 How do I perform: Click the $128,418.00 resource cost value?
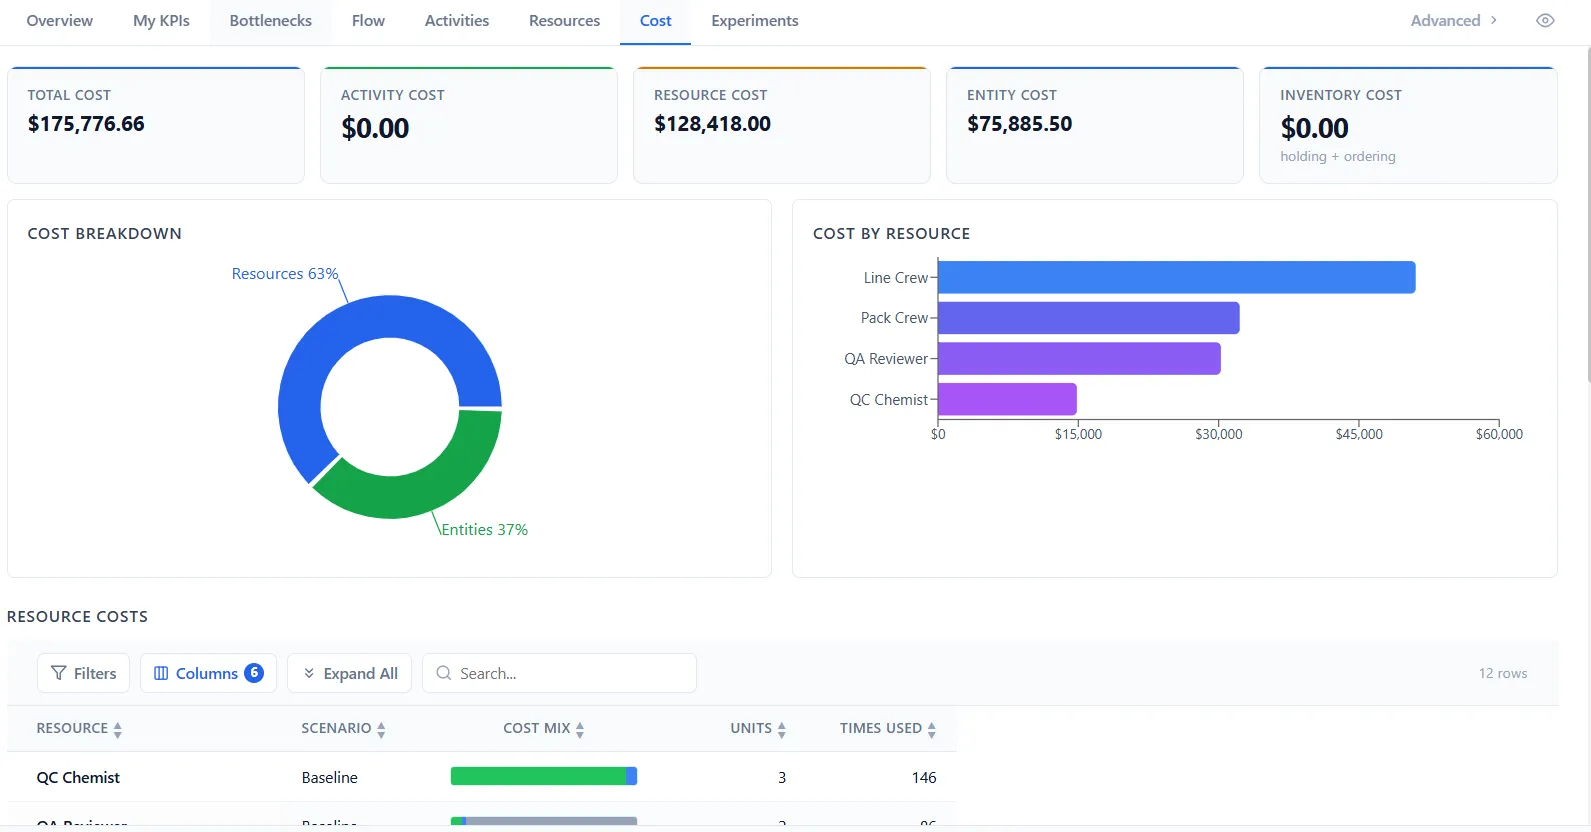click(712, 124)
